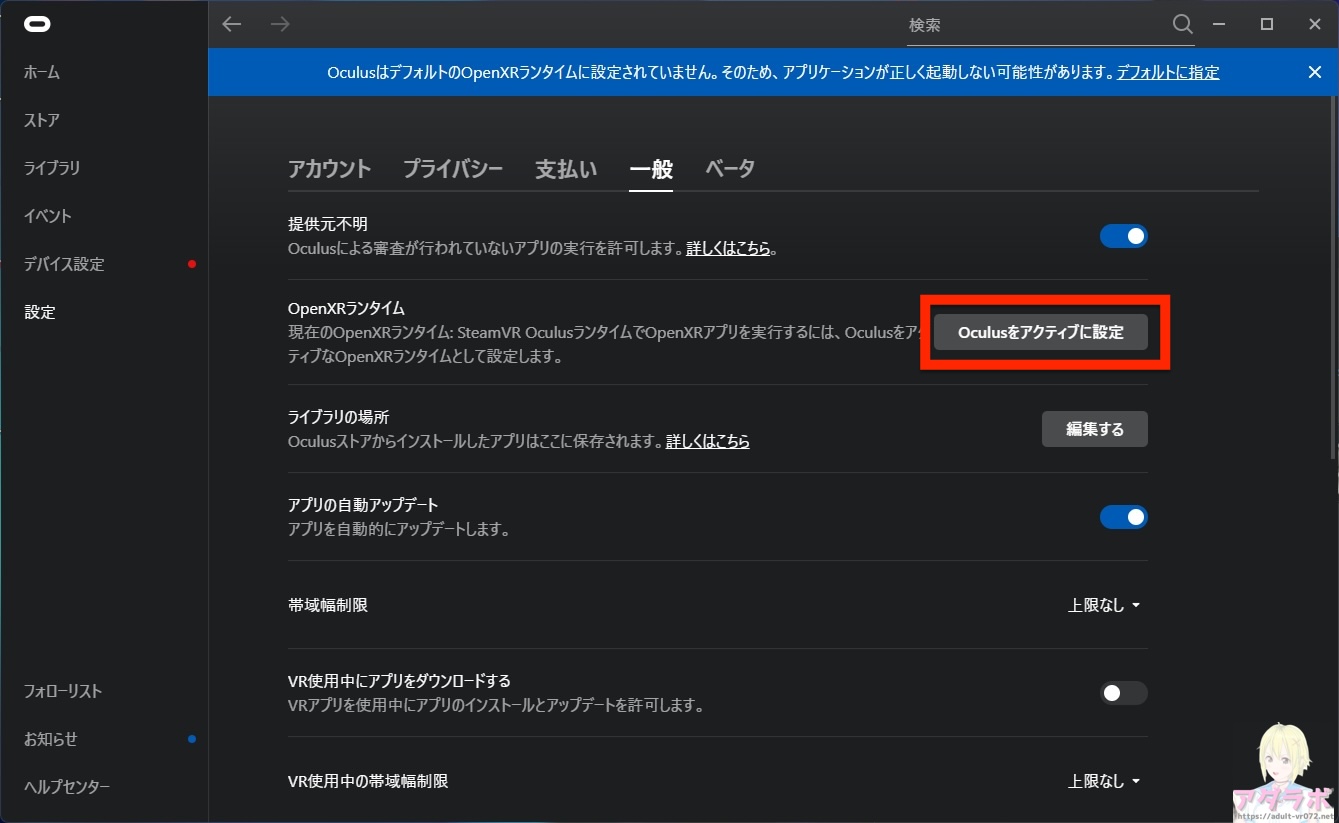The width and height of the screenshot is (1339, 823).
Task: Switch to the プライバシー tab
Action: click(x=452, y=169)
